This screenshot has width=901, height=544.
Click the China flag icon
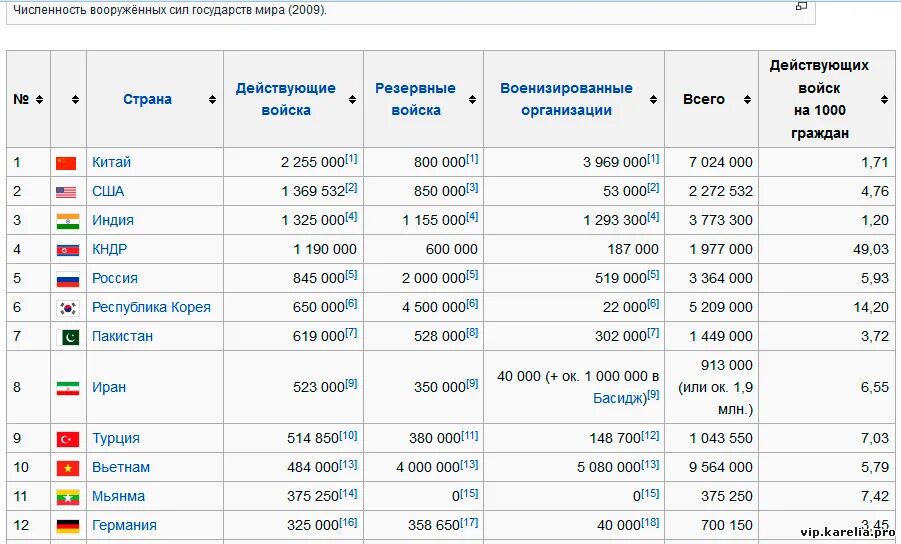66,163
